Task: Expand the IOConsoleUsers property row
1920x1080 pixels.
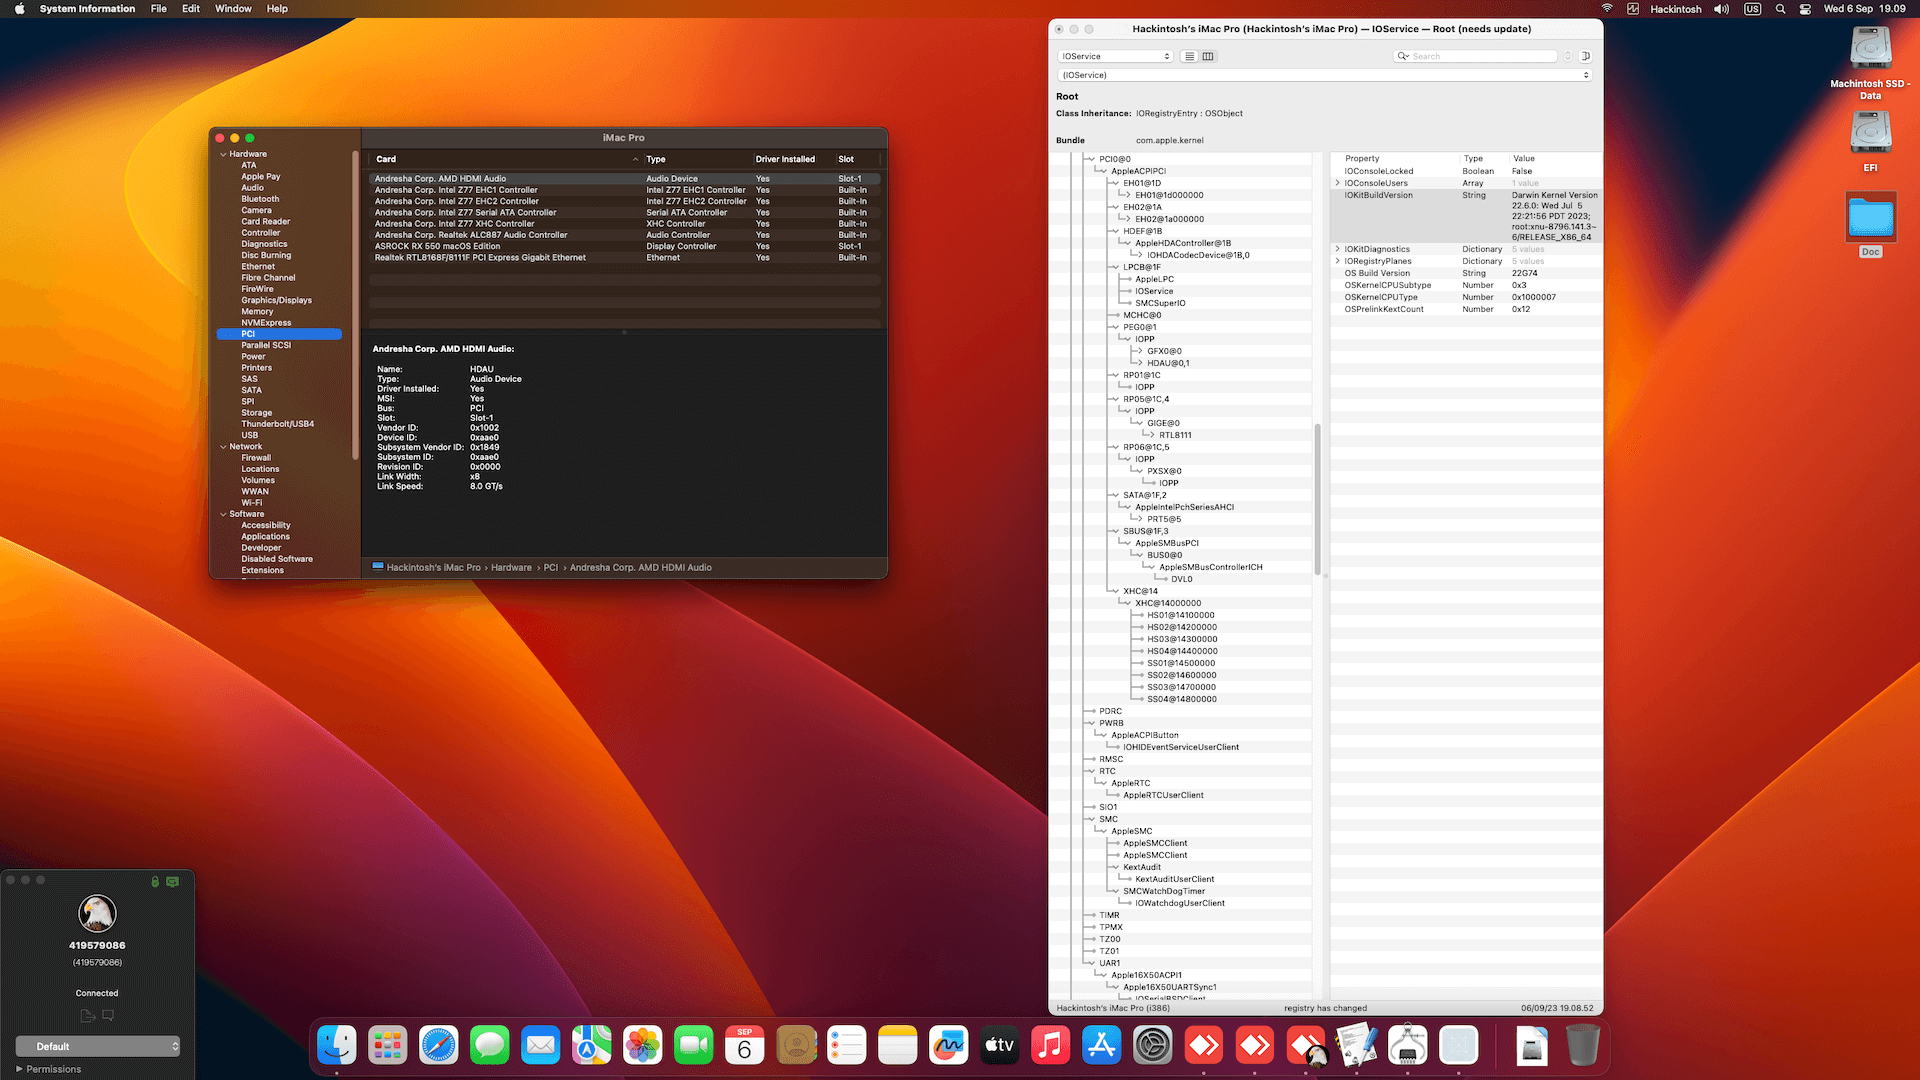Action: 1337,183
